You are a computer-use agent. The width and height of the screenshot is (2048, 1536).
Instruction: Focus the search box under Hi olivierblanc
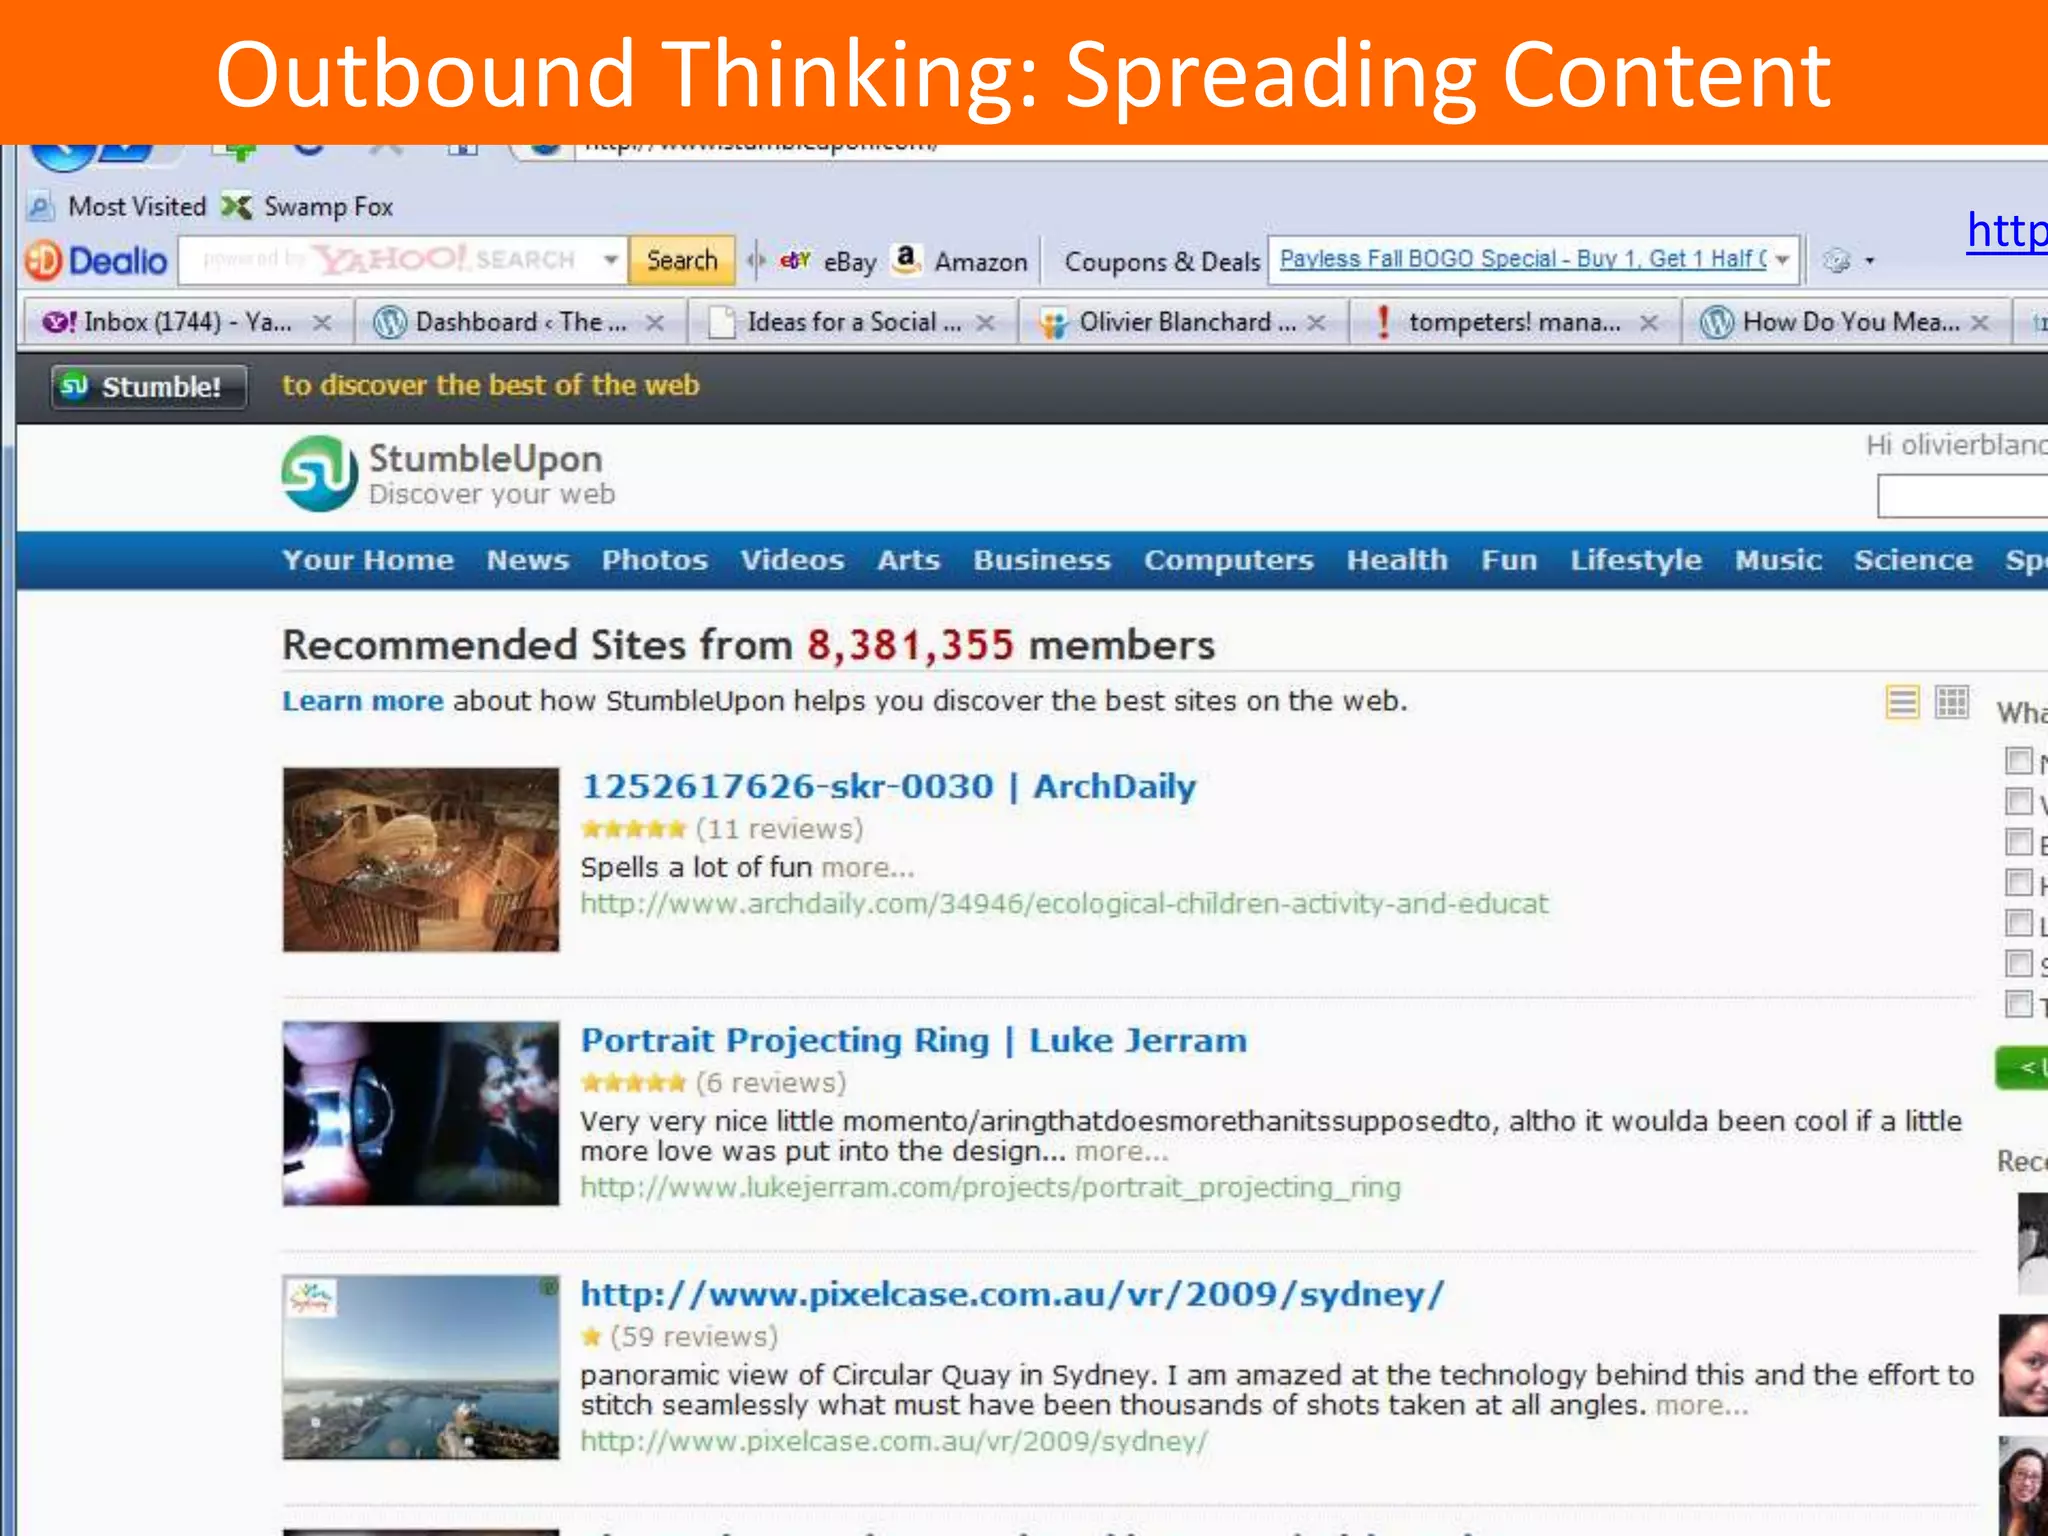(1962, 497)
